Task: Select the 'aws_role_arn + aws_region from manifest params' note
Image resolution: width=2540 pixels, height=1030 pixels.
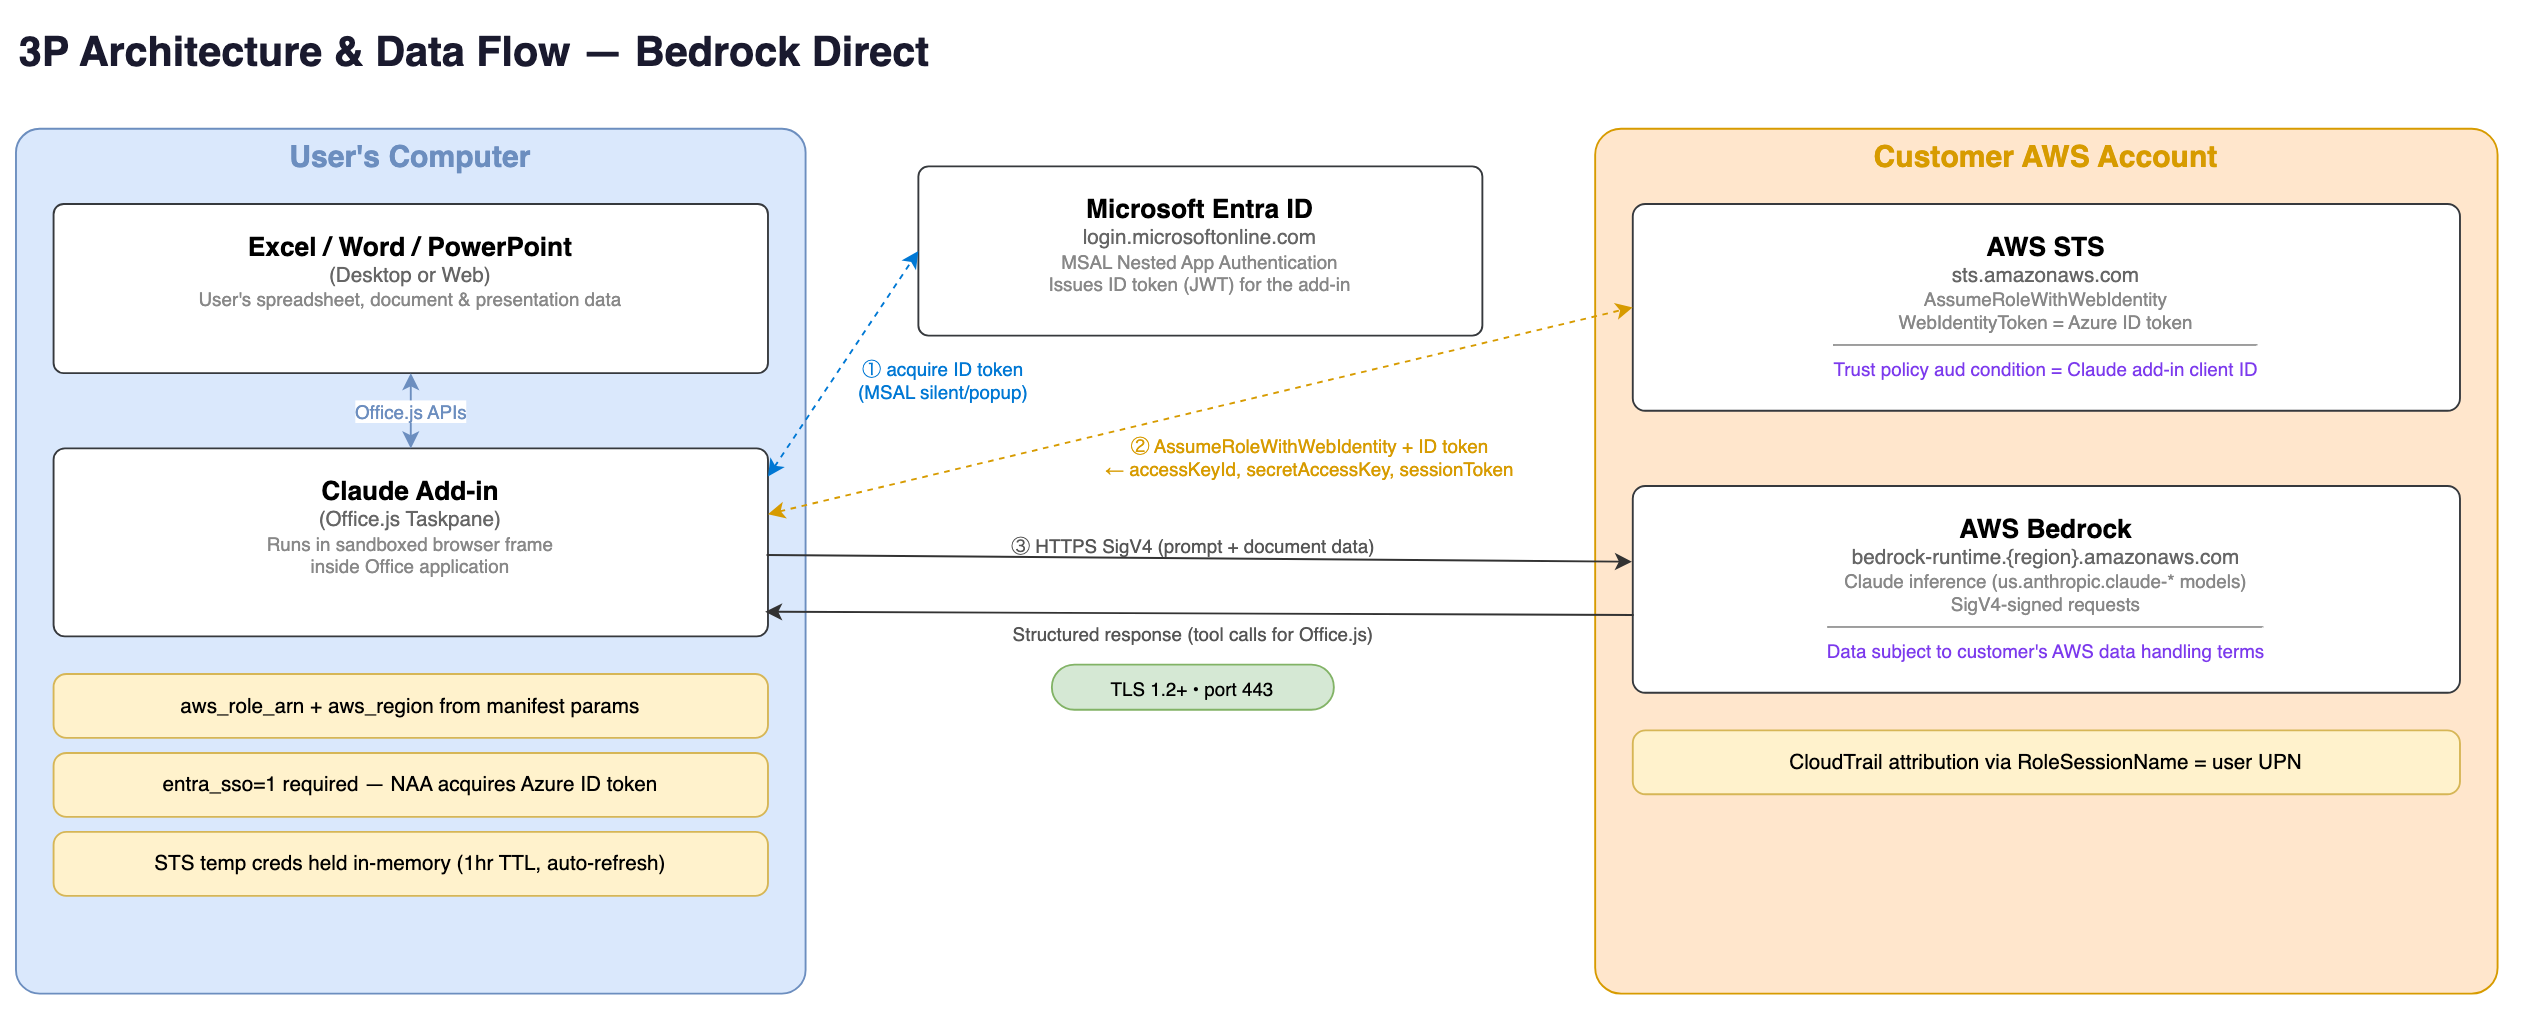Action: pyautogui.click(x=410, y=706)
